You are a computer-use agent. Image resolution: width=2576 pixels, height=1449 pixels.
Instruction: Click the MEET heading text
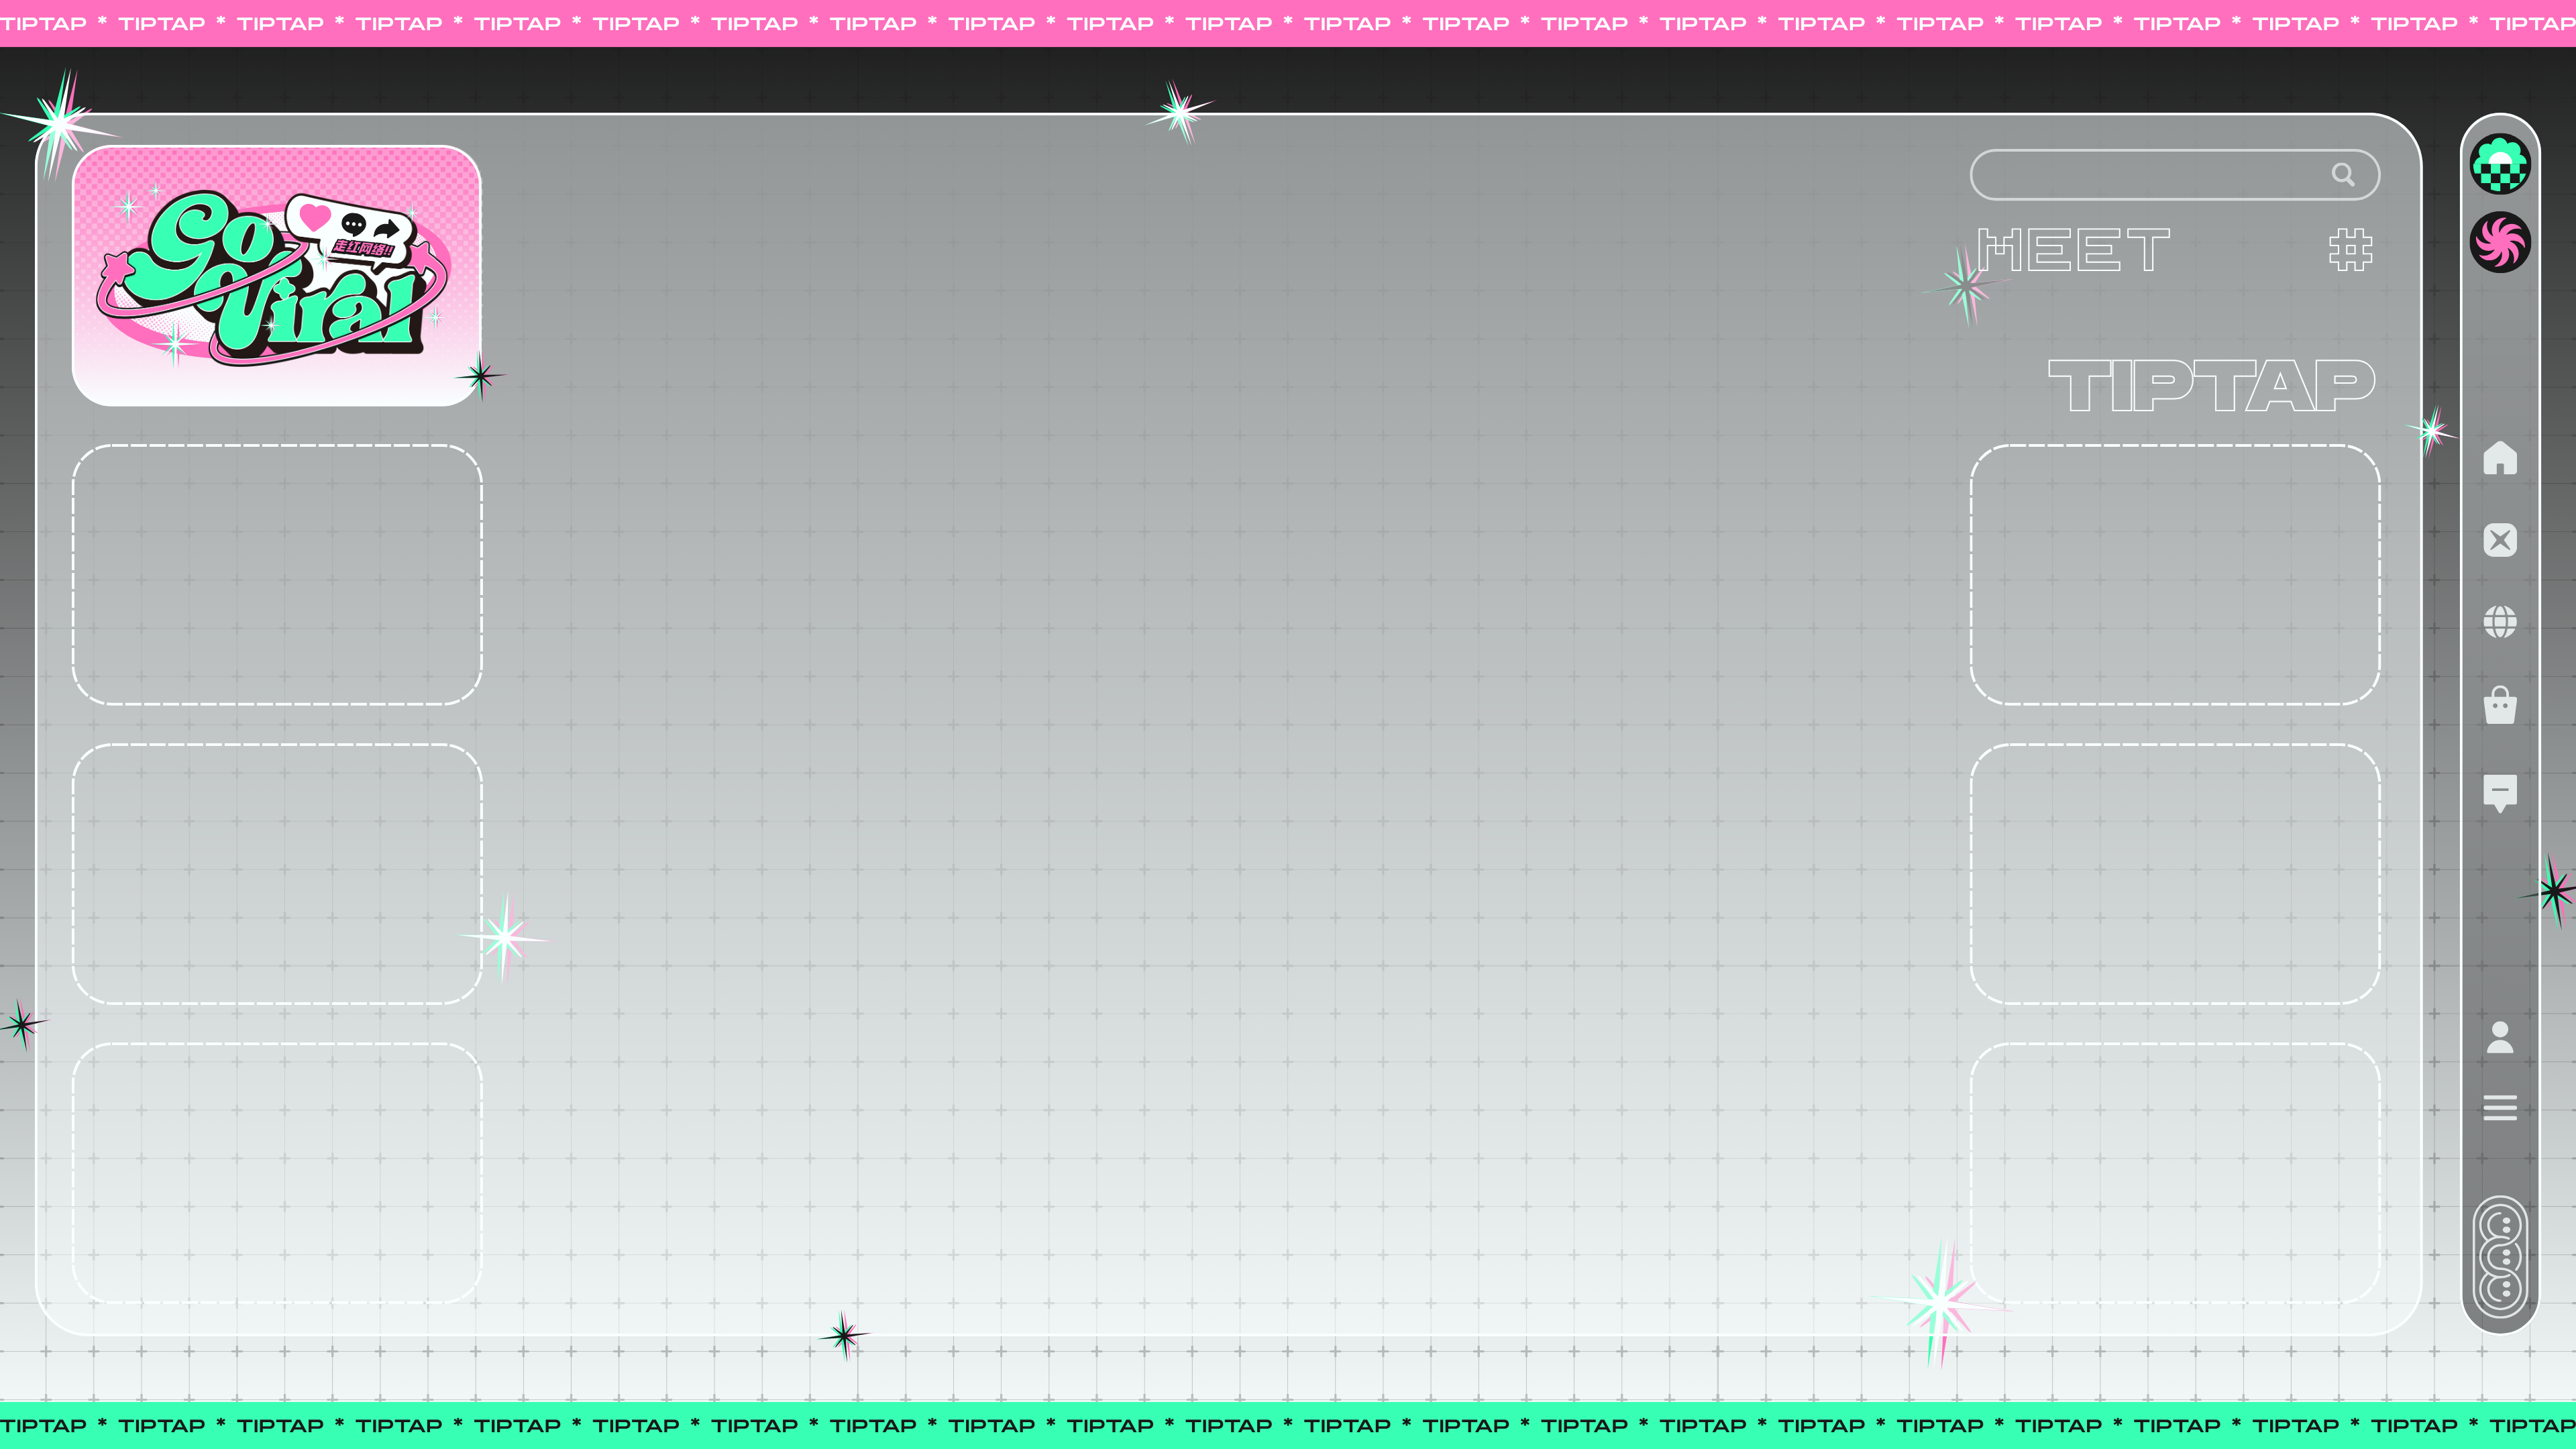2073,250
